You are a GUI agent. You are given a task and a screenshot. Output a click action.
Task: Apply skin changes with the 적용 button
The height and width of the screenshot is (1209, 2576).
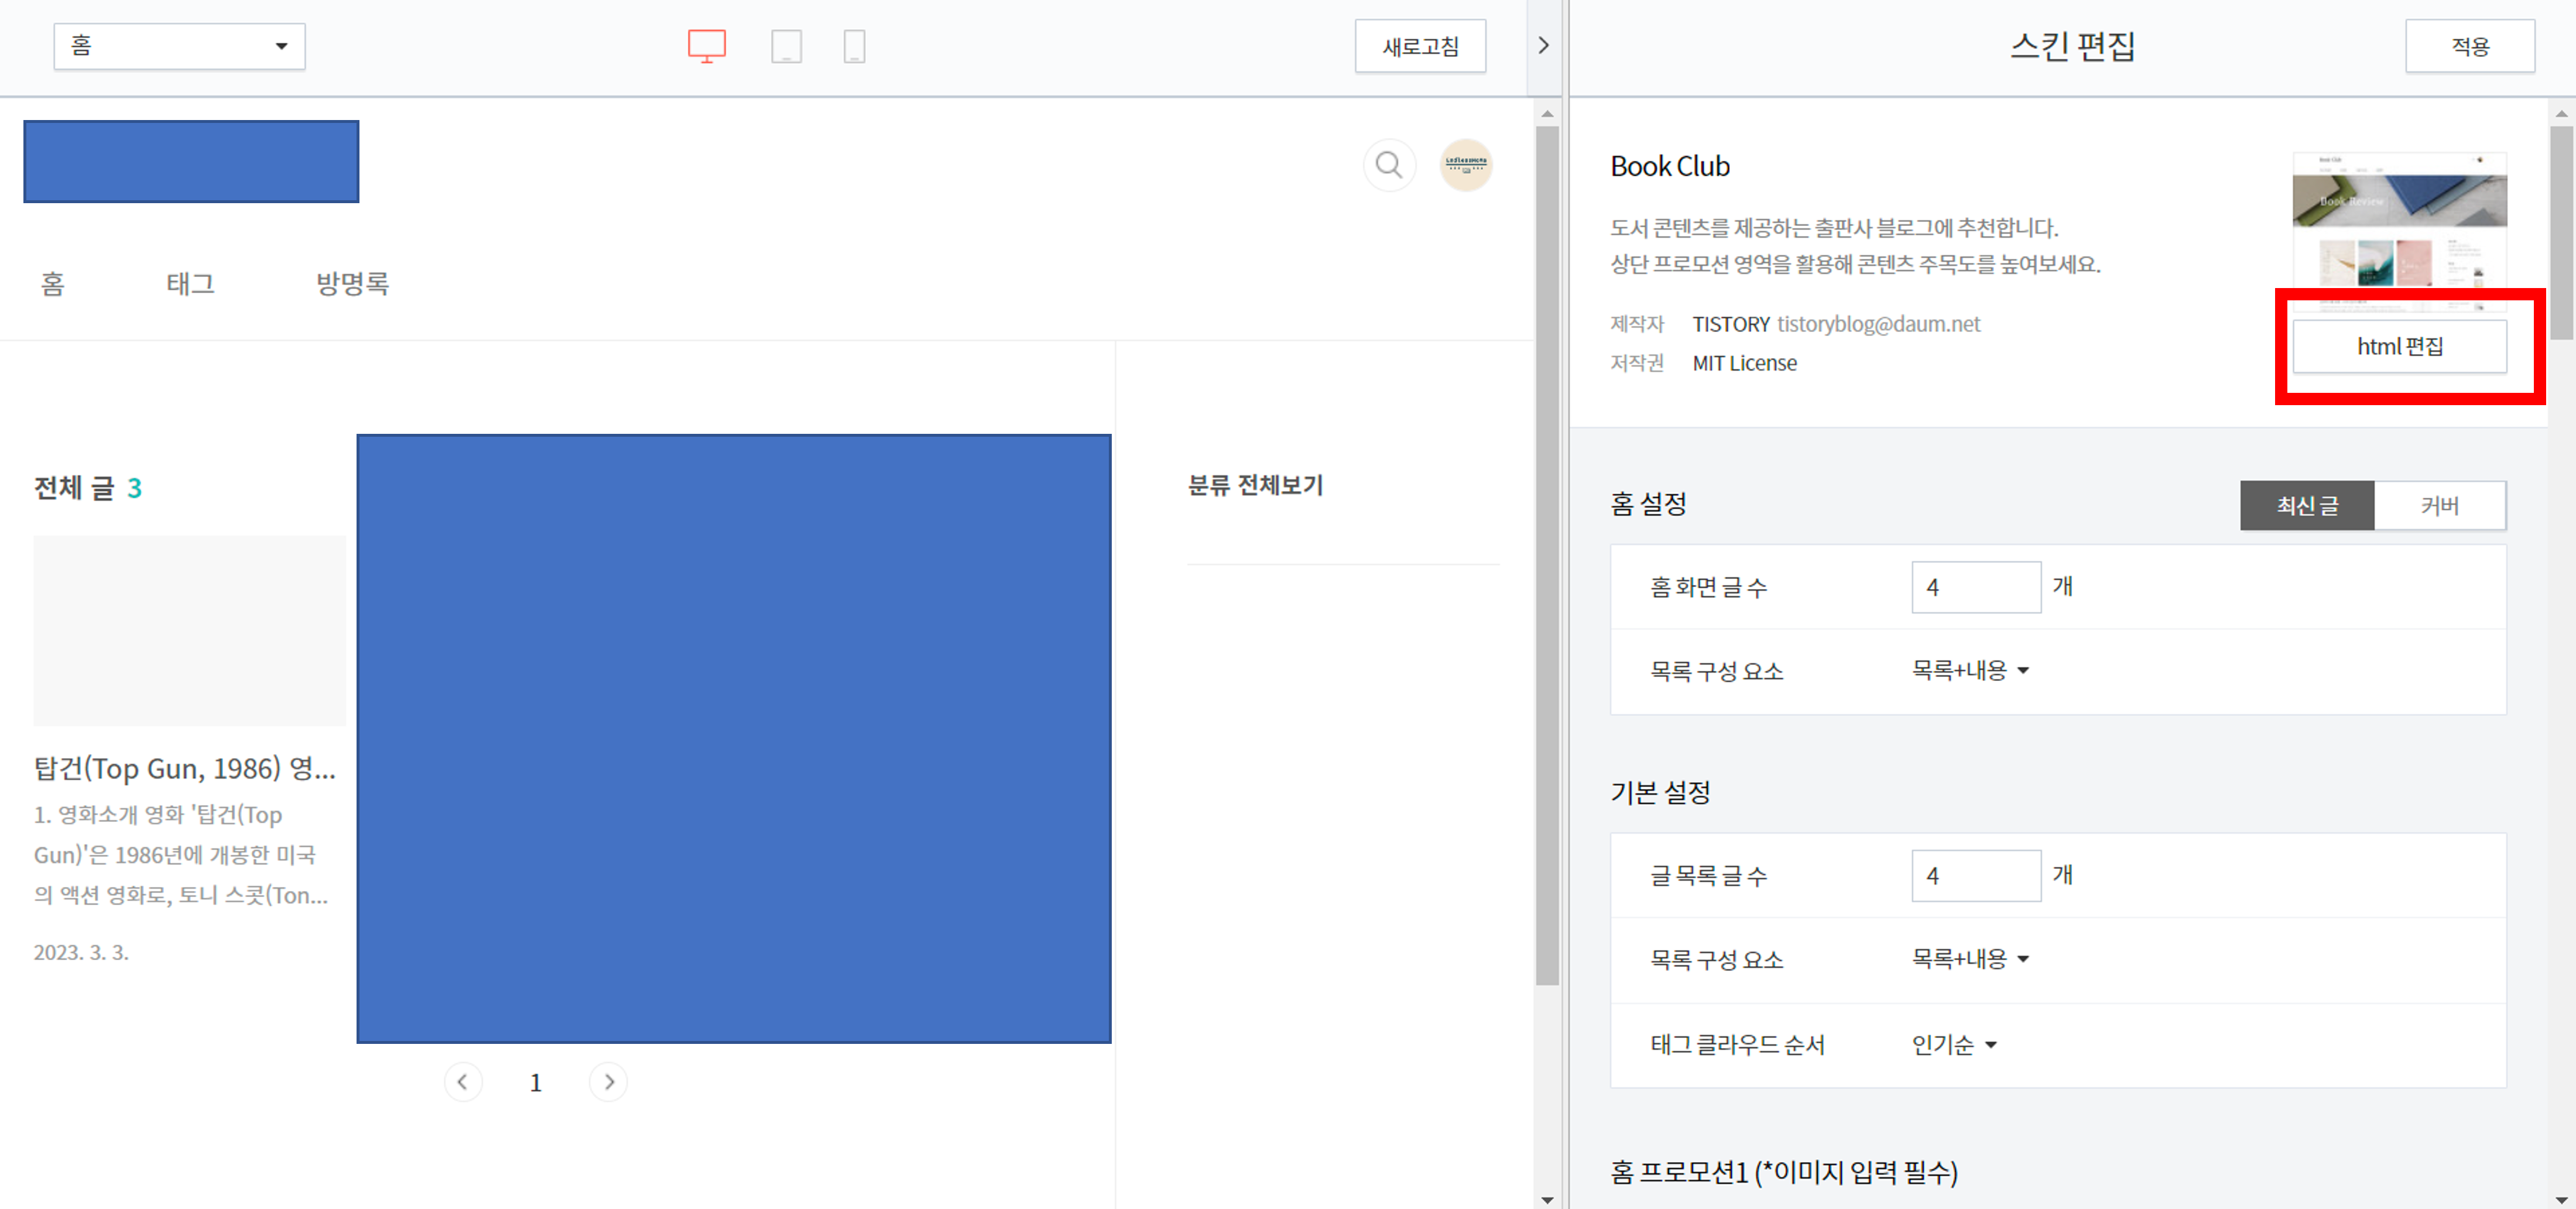tap(2469, 46)
